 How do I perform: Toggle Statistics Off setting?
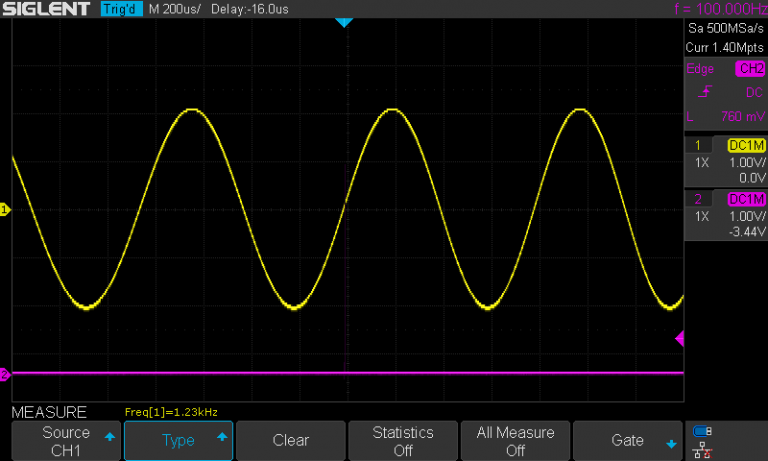(x=402, y=441)
